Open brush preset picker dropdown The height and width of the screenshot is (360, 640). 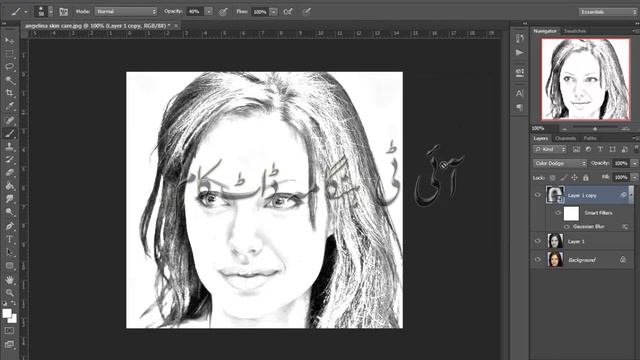point(51,12)
